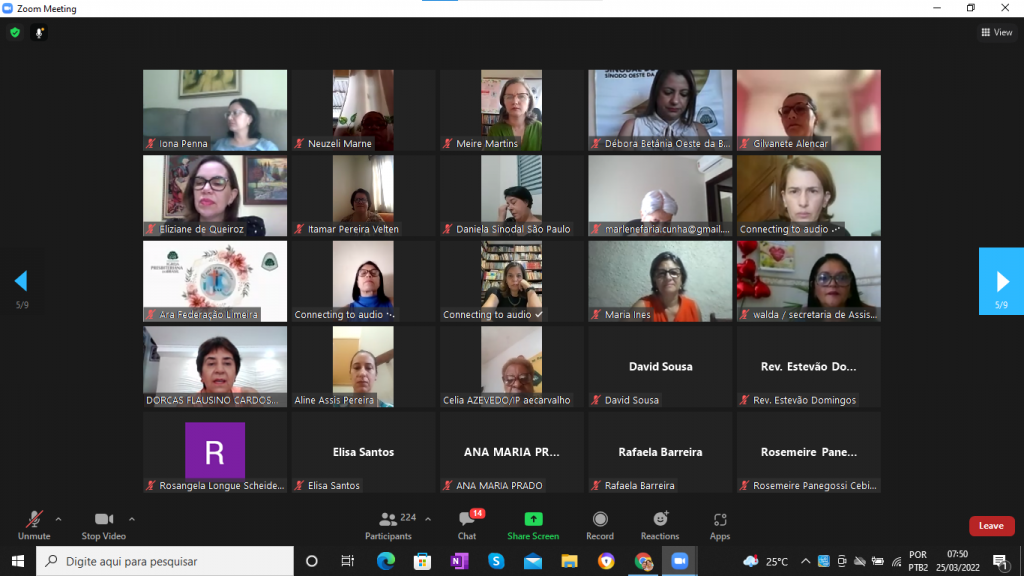Open Microsoft Edge from the taskbar
1024x576 pixels.
(386, 561)
